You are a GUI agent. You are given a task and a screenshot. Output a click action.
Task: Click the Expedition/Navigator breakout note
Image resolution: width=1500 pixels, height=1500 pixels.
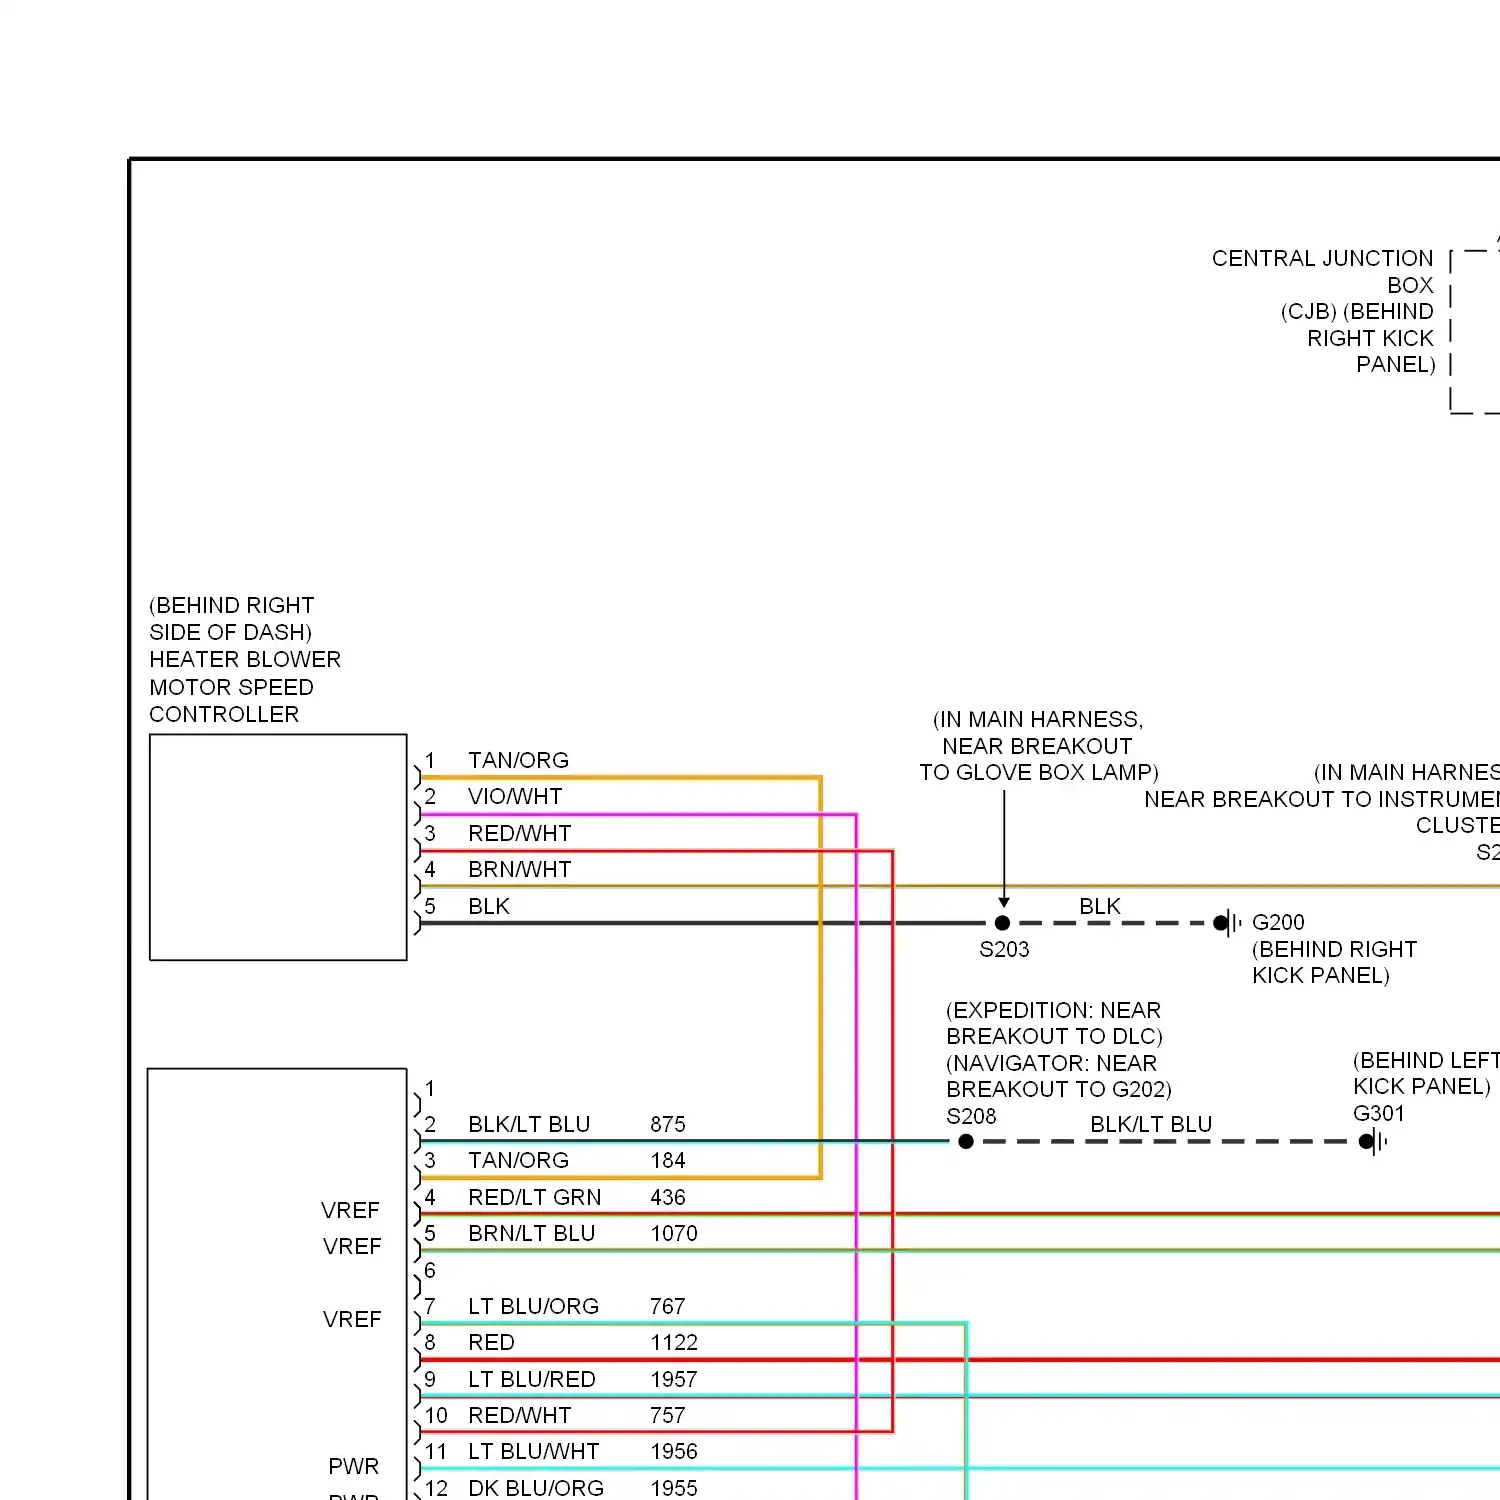(x=1058, y=1049)
